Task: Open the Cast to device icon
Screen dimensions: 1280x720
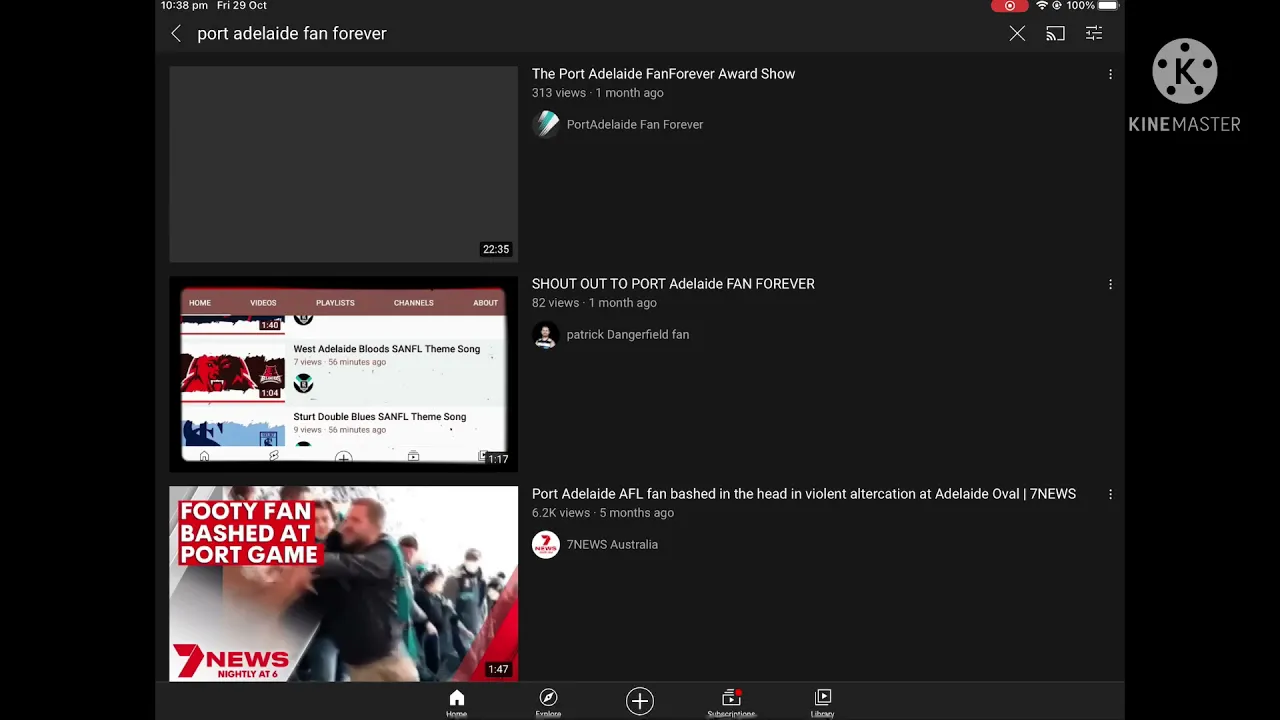Action: (x=1055, y=34)
